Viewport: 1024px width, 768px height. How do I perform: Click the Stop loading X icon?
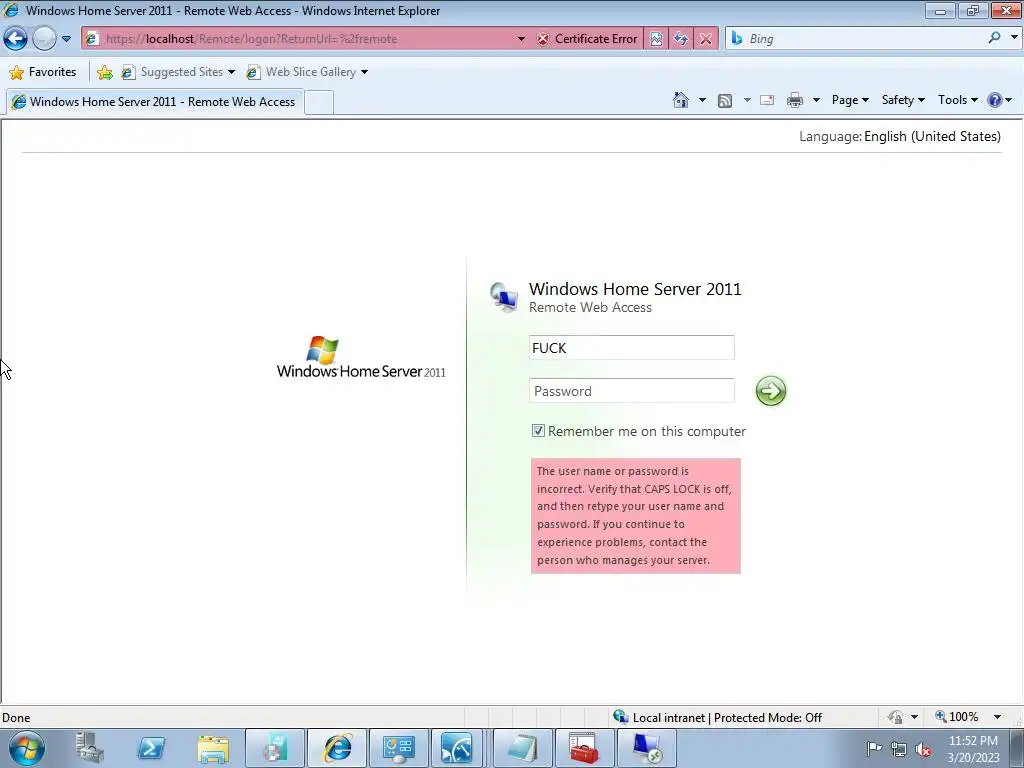point(706,39)
